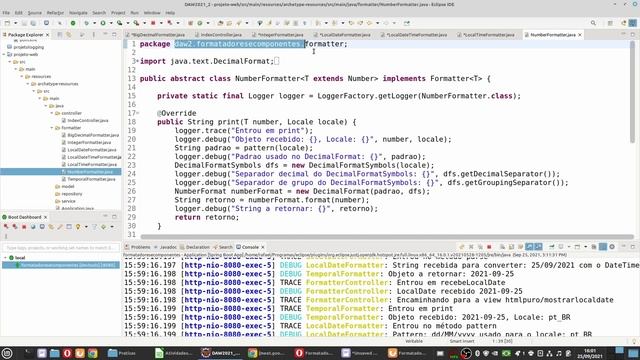Click the Debug toolbar icon
Viewport: 640px width, 360px height.
[86, 23]
